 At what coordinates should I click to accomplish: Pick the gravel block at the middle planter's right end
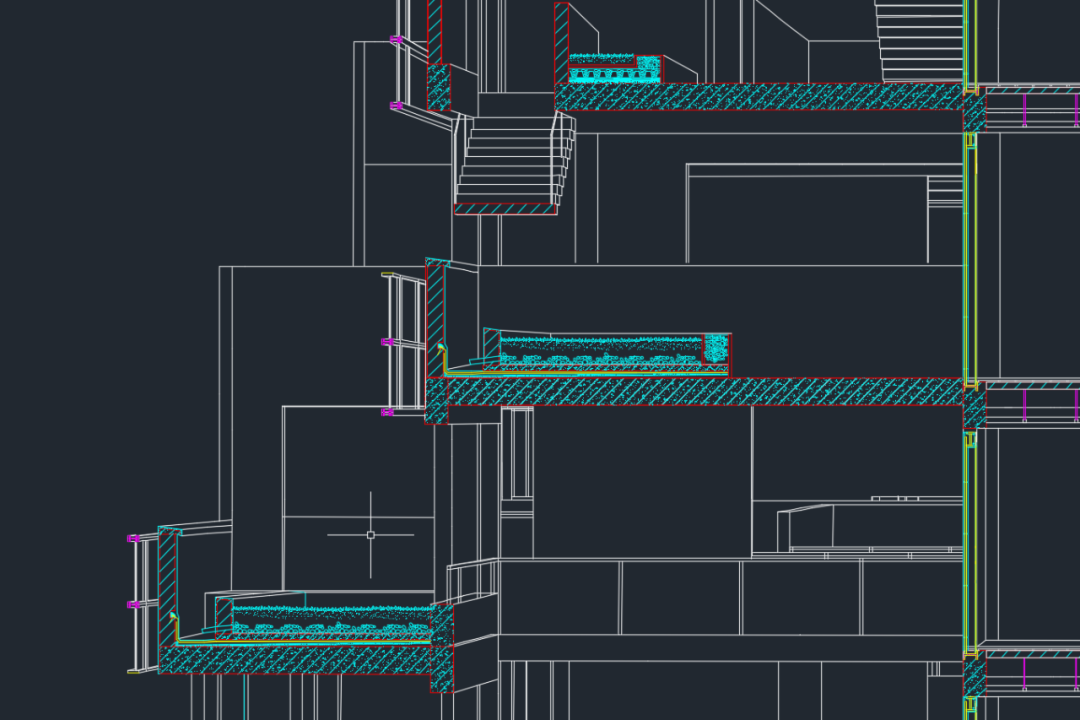point(716,349)
